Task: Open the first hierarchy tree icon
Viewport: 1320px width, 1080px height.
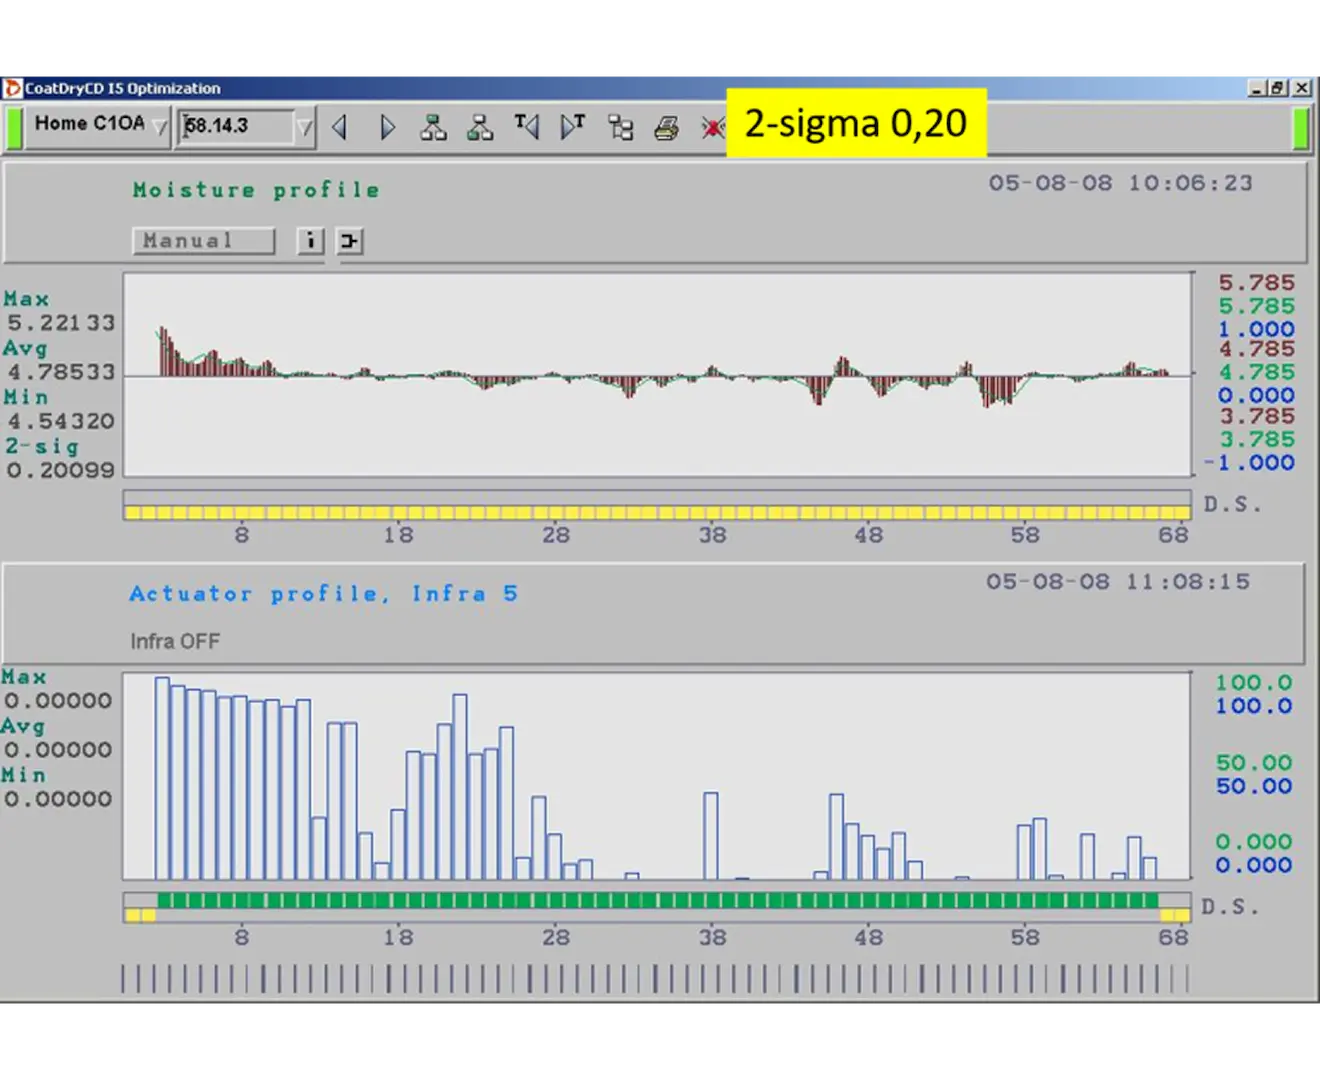Action: tap(433, 128)
